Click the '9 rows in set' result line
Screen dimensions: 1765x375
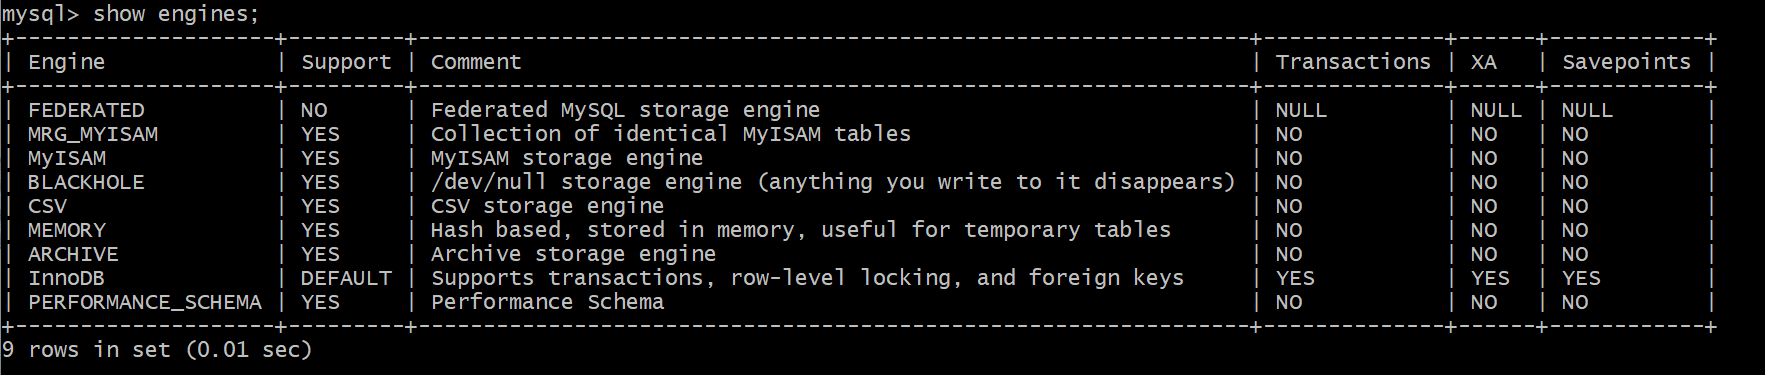click(x=157, y=350)
